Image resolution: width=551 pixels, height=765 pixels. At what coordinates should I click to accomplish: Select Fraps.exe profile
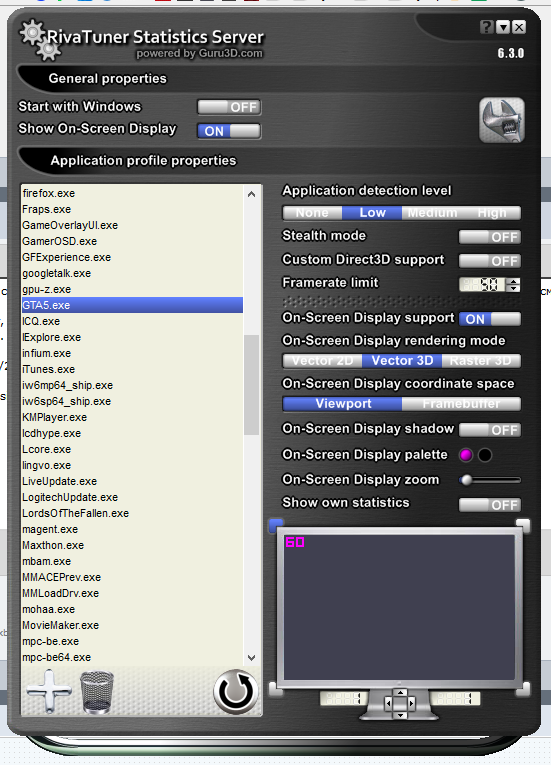tap(132, 209)
